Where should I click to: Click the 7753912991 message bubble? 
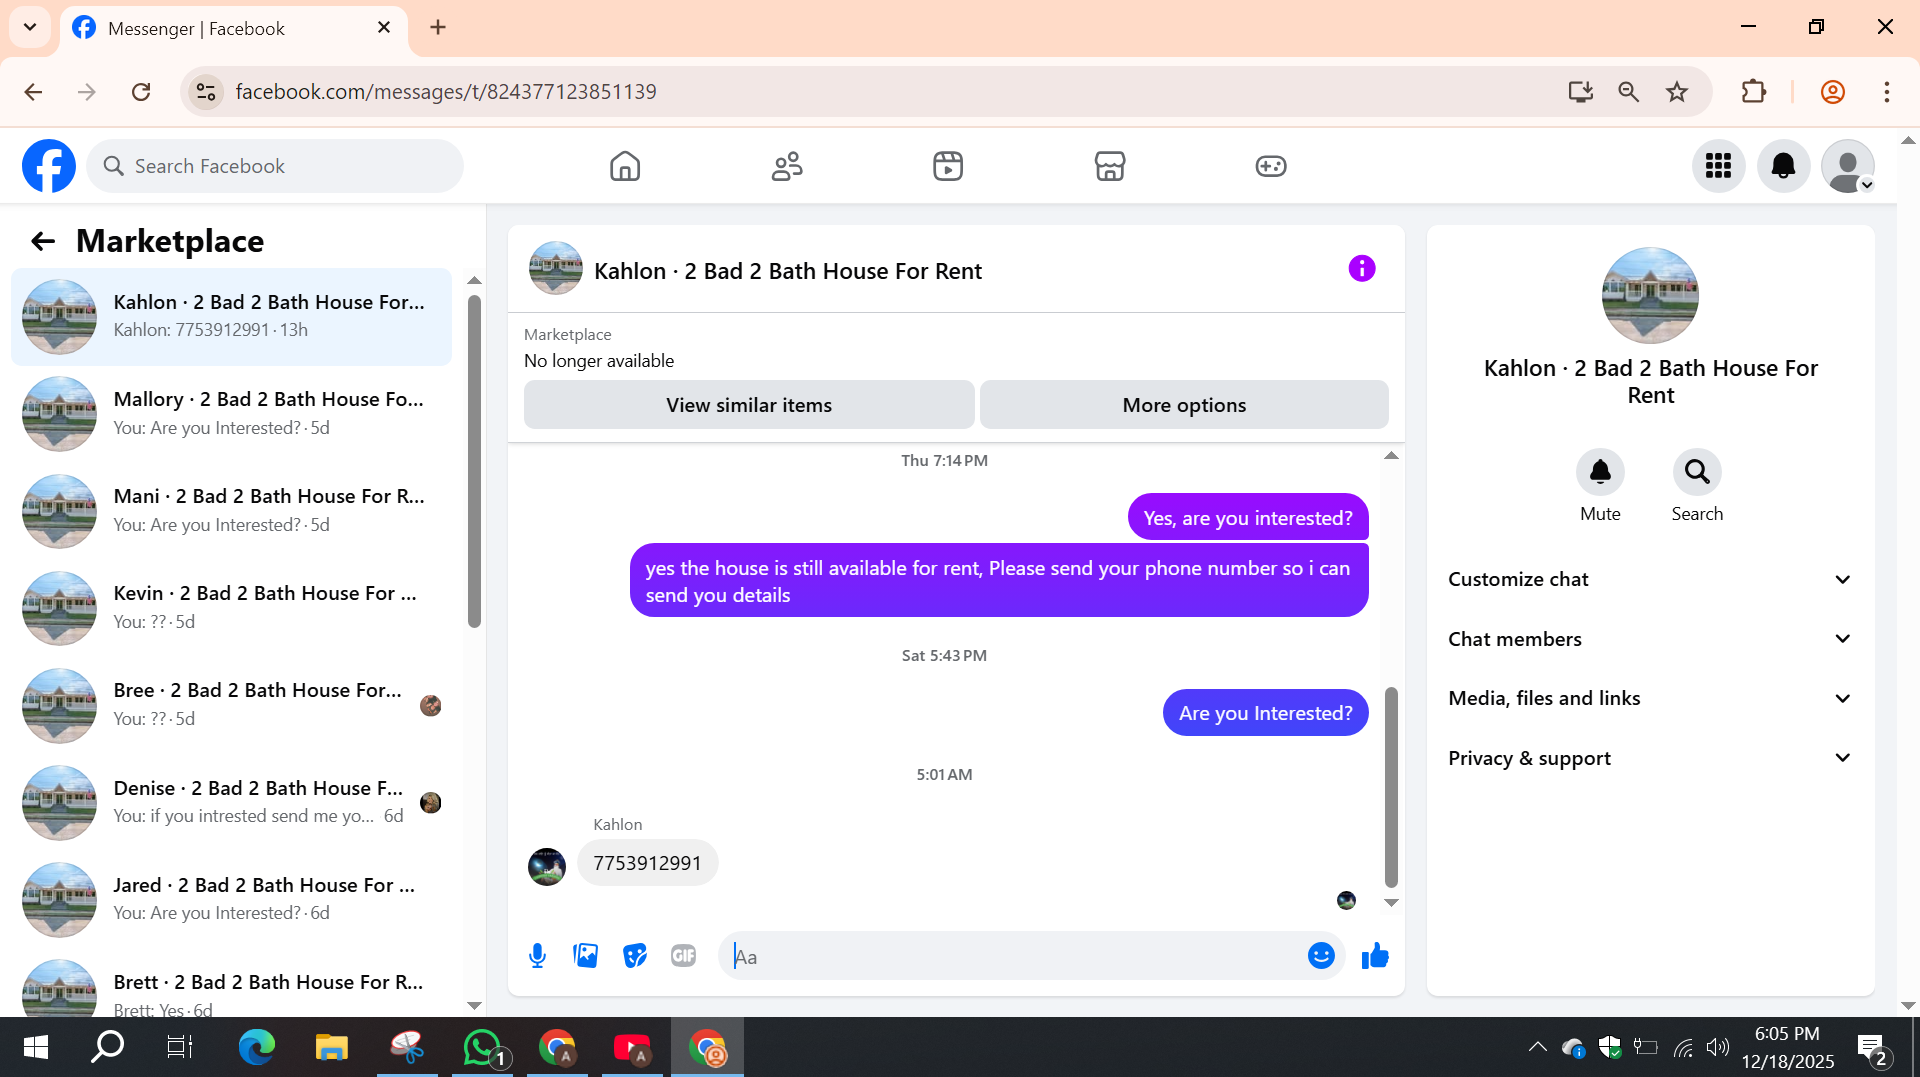[648, 863]
